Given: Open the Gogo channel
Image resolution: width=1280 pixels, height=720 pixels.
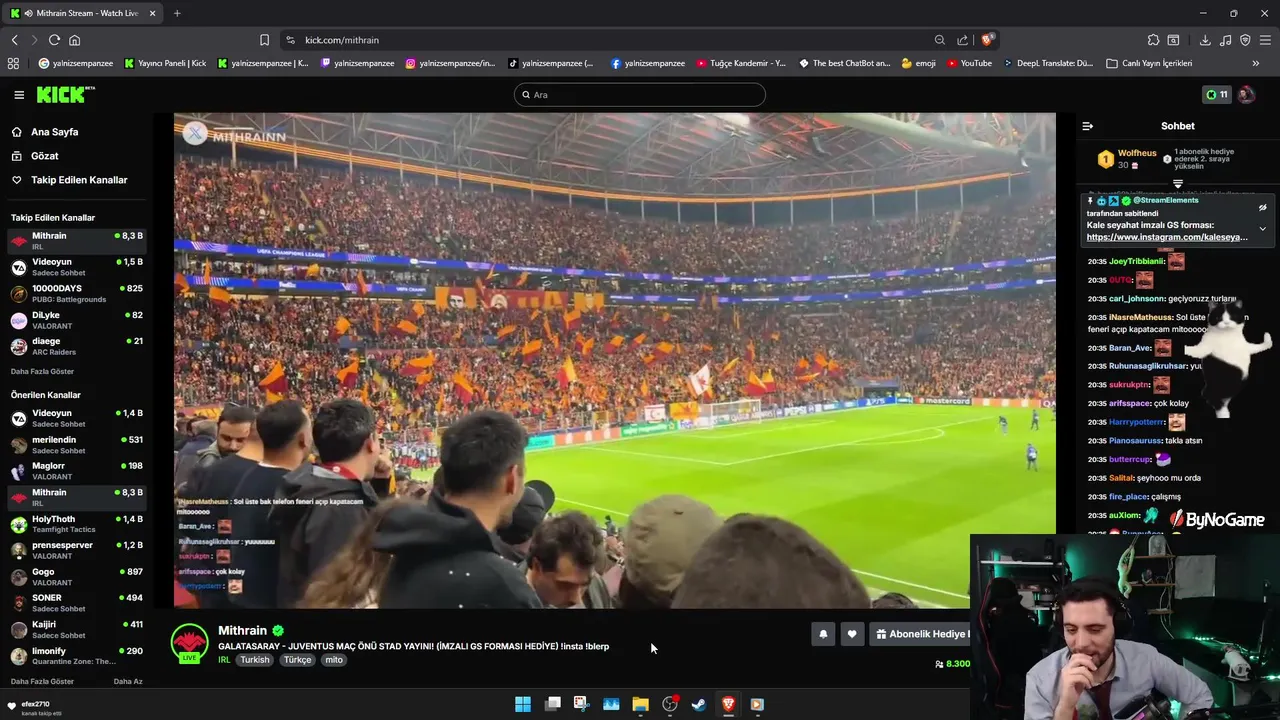Looking at the screenshot, I should click(x=76, y=577).
